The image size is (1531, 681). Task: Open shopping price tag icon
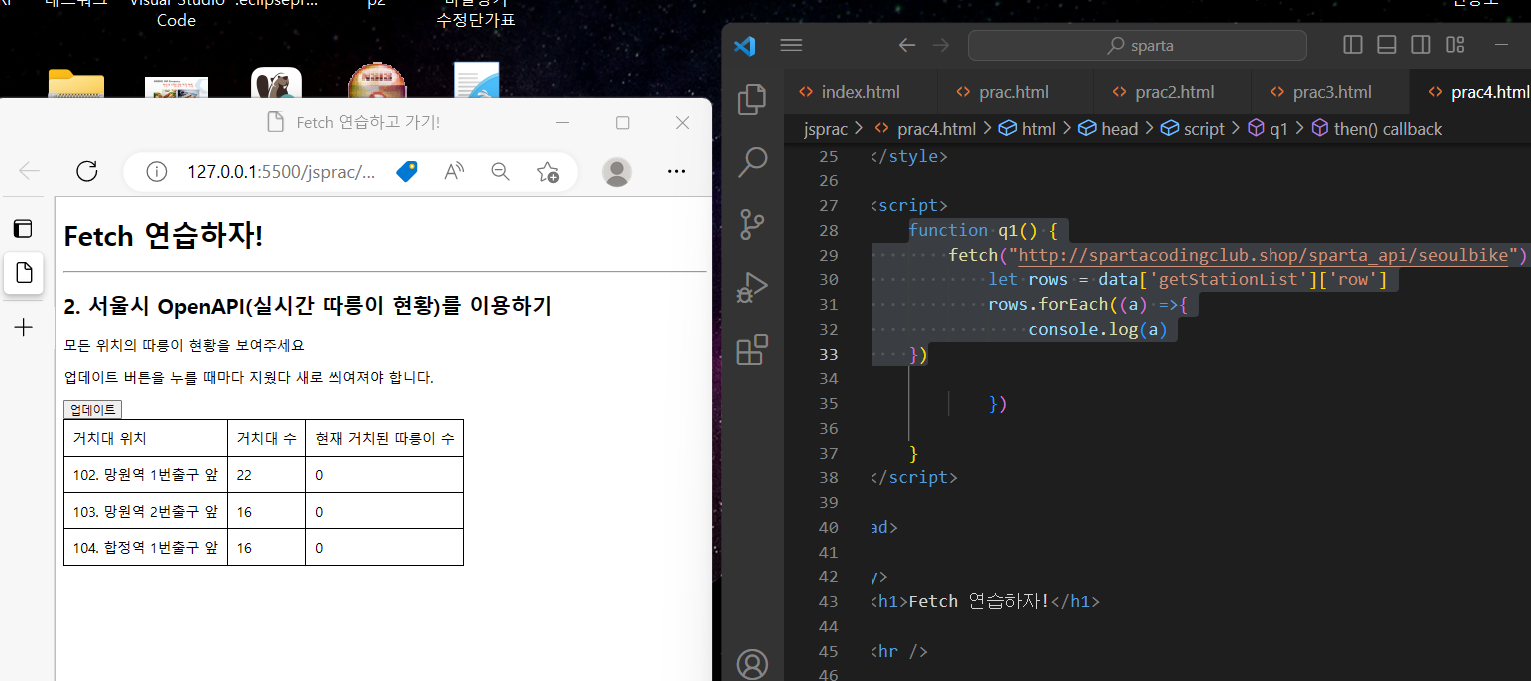tap(406, 172)
